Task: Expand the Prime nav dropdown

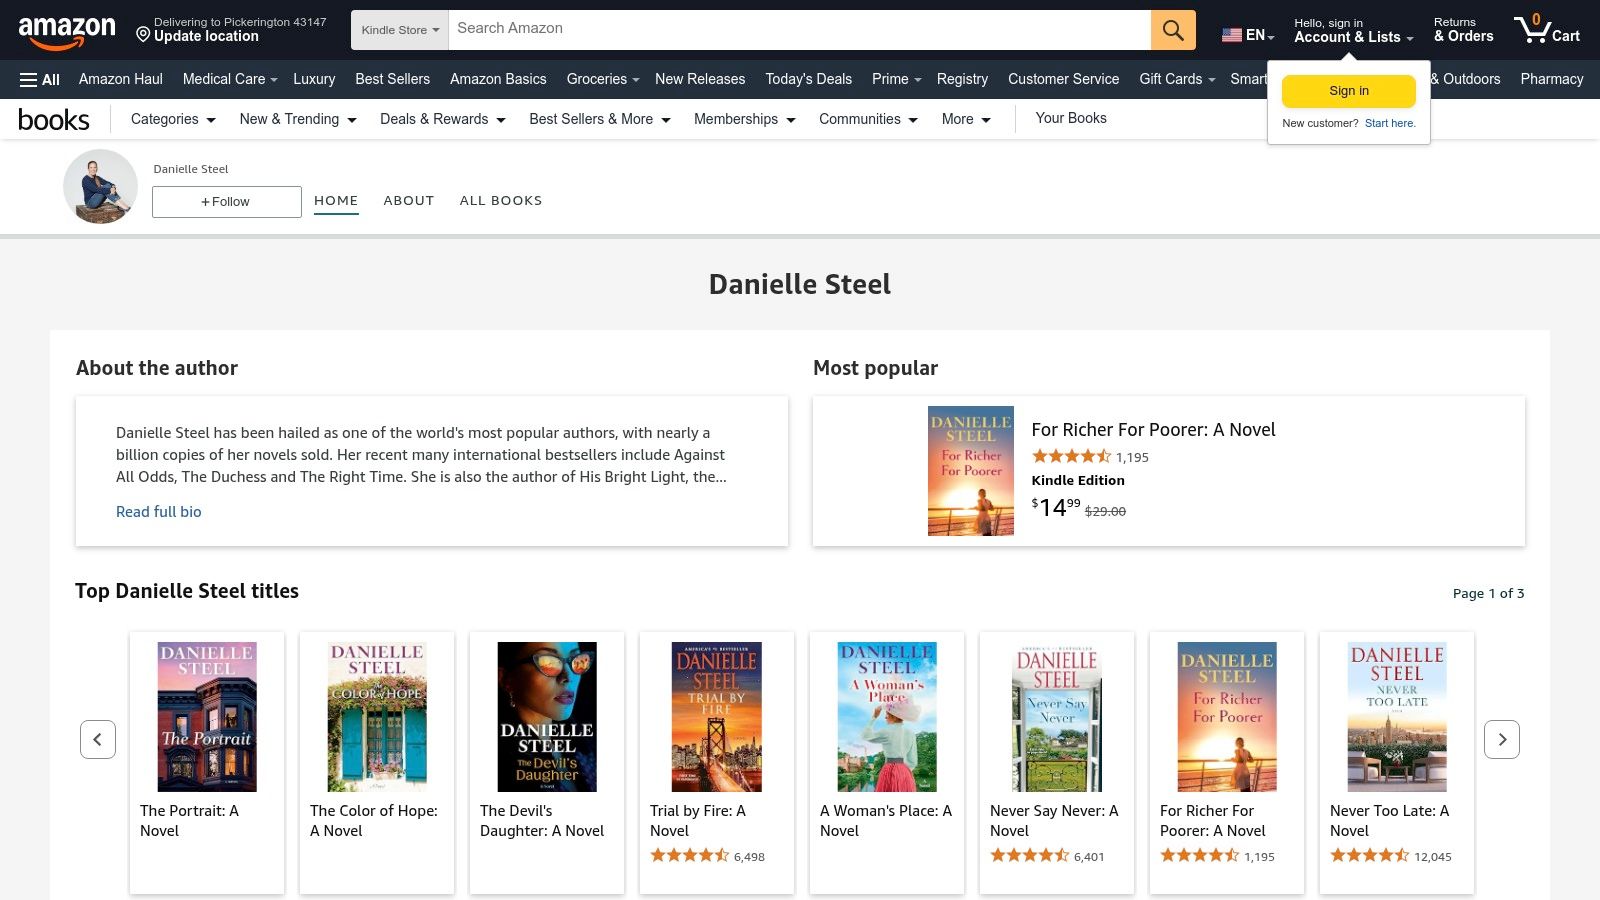Action: 896,79
